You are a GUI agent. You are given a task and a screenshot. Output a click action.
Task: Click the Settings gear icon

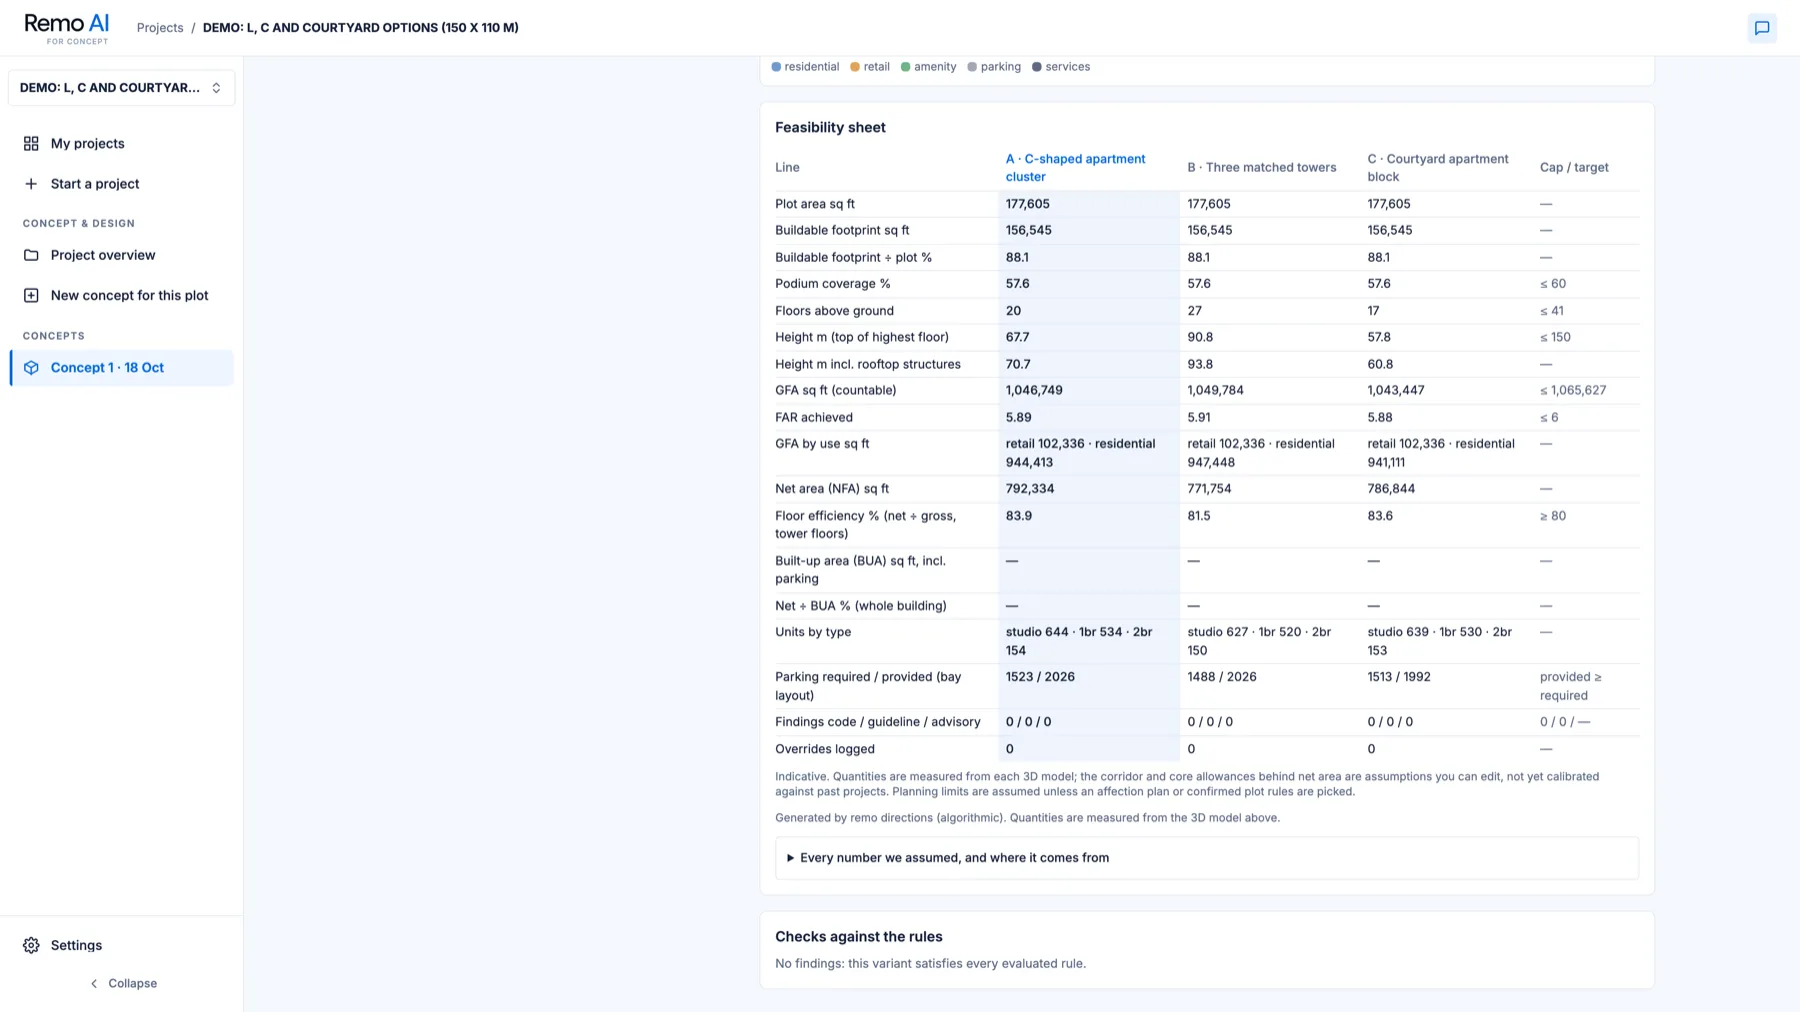click(31, 945)
